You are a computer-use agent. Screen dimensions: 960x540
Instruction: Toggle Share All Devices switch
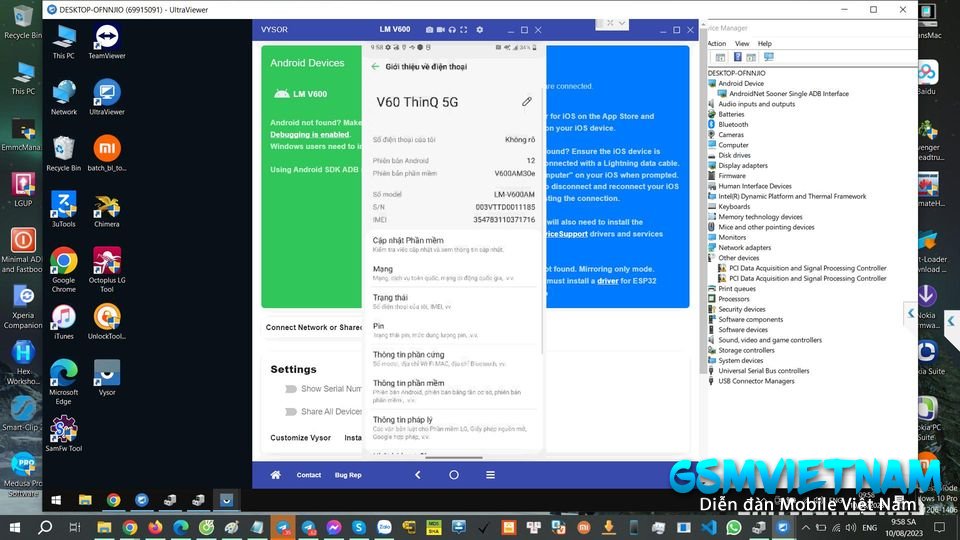291,411
